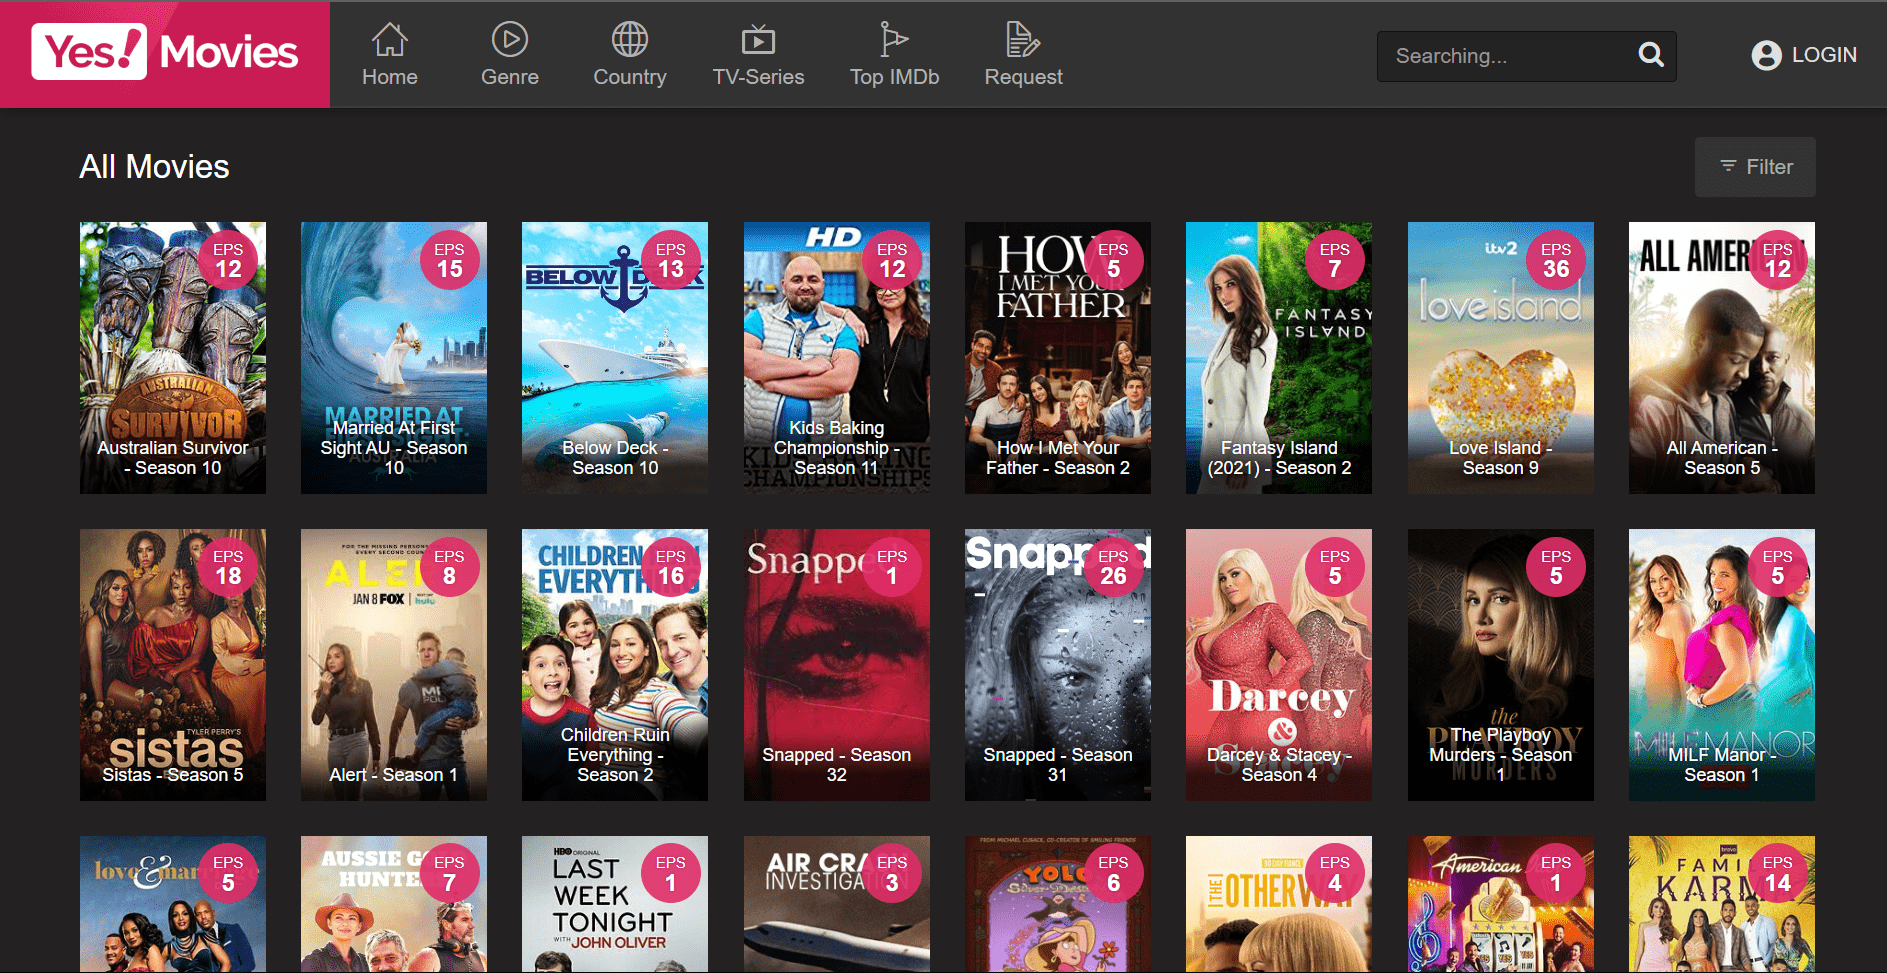Open Snapped - Season 32 poster
Screen dimensions: 1887x973
[x=836, y=664]
